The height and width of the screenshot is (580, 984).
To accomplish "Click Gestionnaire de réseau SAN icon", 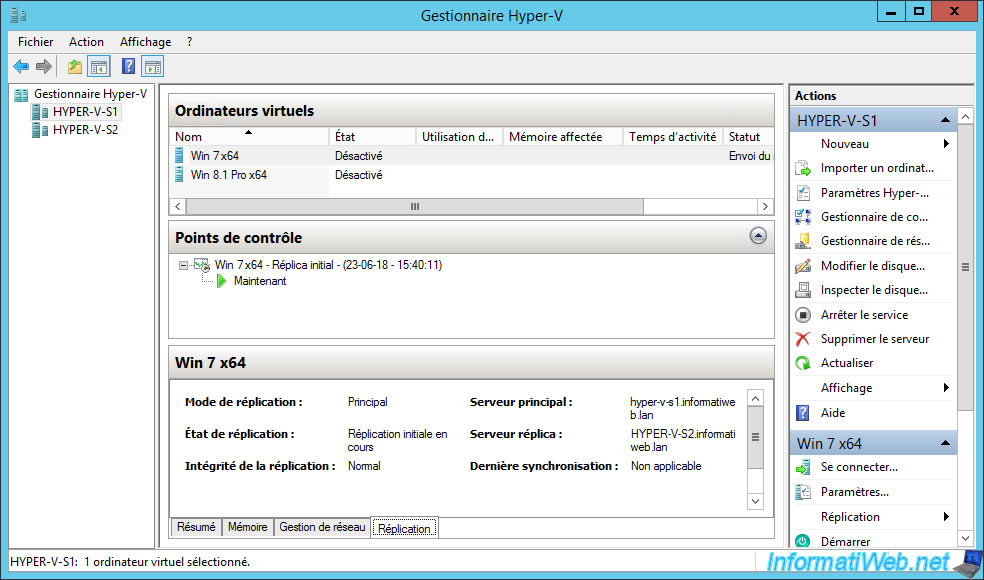I will (x=803, y=241).
